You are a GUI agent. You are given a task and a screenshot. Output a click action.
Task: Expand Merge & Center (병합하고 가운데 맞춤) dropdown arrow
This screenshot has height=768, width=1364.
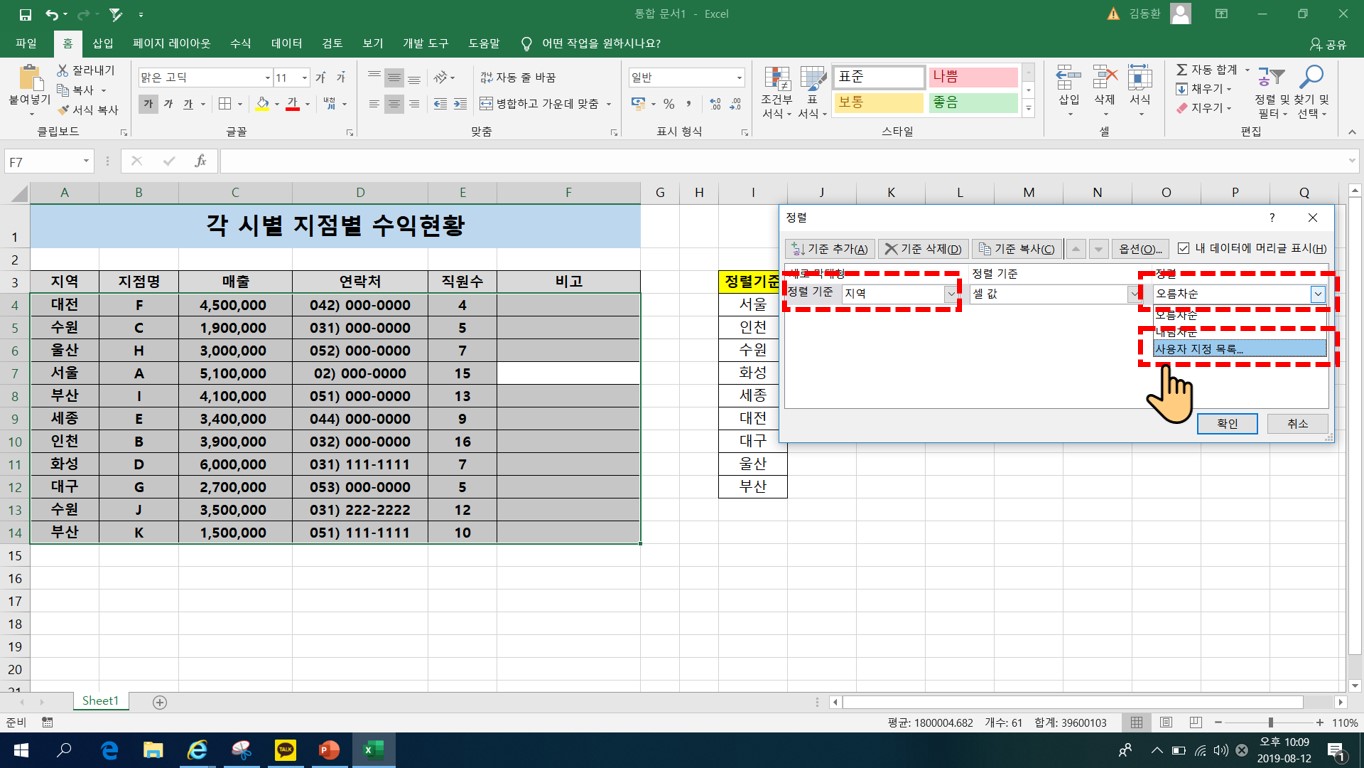tap(609, 104)
